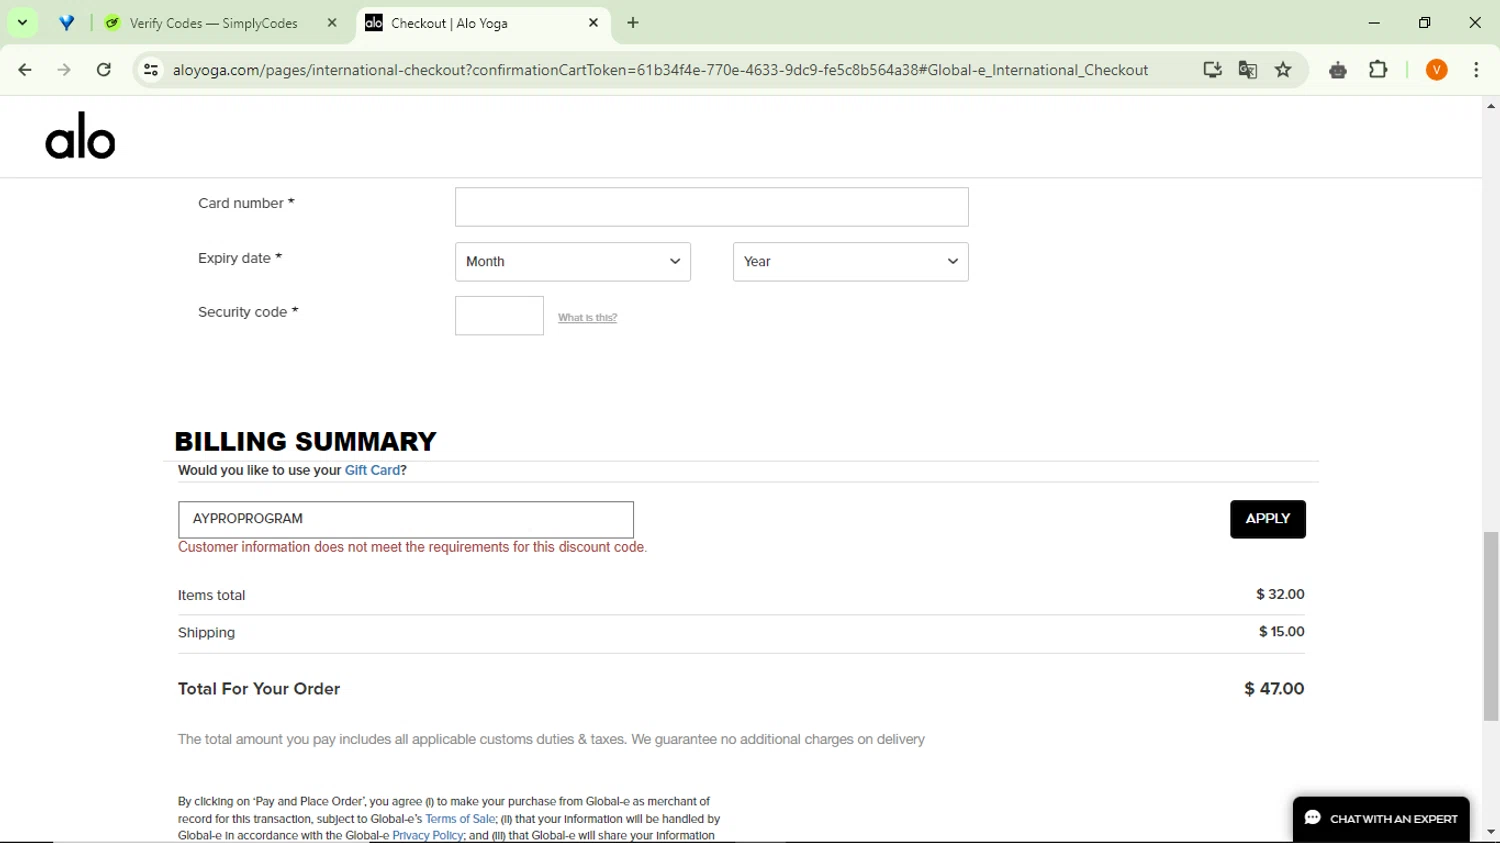1500x843 pixels.
Task: Click the 'Items total' label
Action: click(x=212, y=596)
